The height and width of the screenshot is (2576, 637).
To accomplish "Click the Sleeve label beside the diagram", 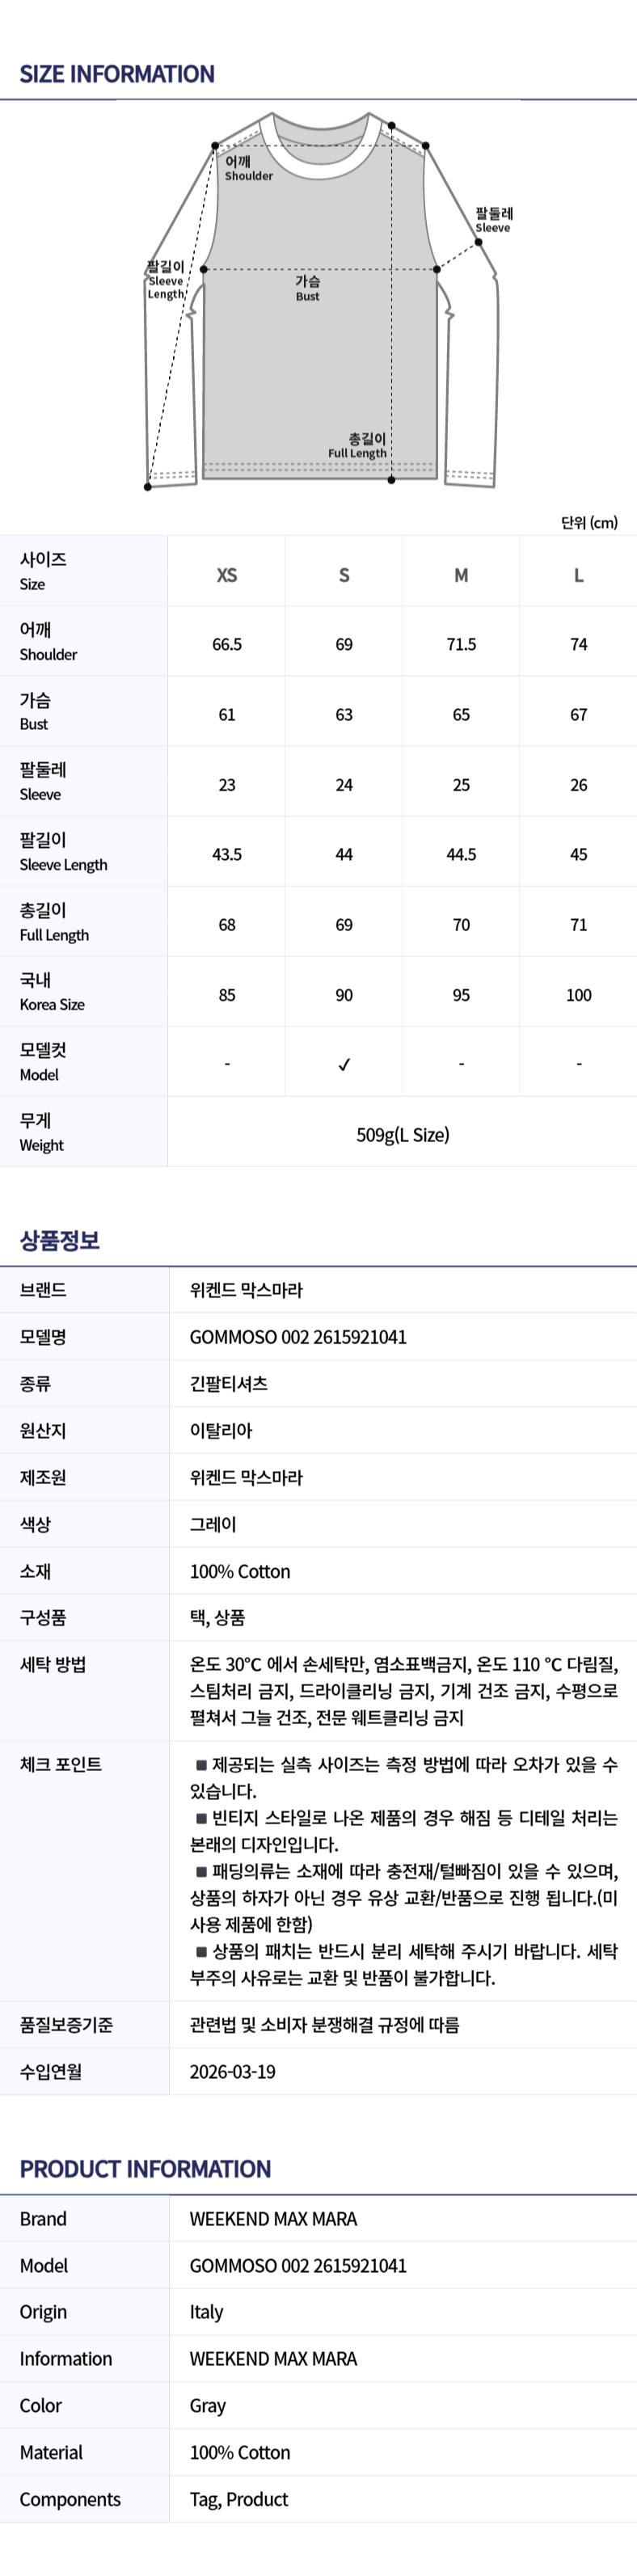I will click(493, 220).
